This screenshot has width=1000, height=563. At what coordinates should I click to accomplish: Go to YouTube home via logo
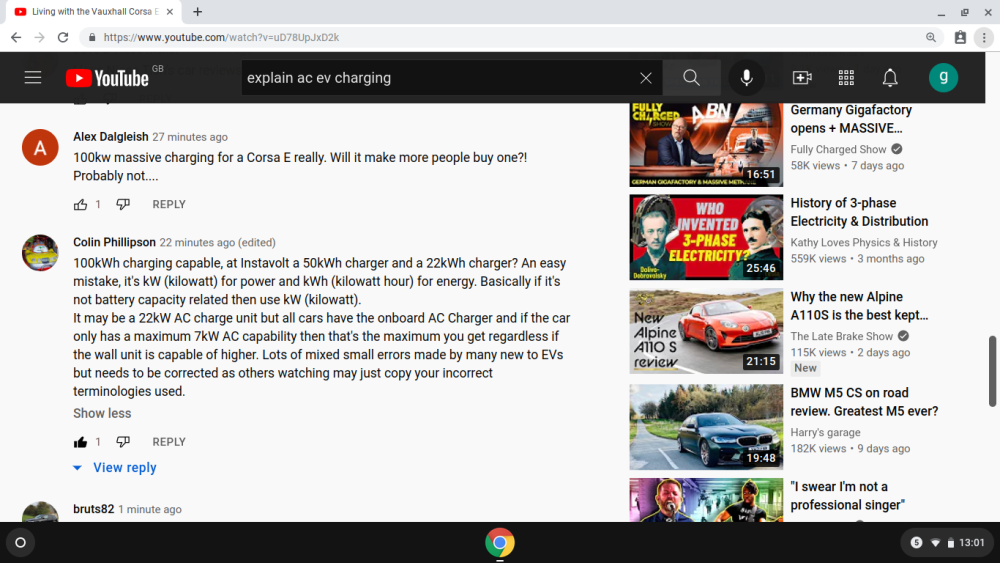tap(107, 78)
